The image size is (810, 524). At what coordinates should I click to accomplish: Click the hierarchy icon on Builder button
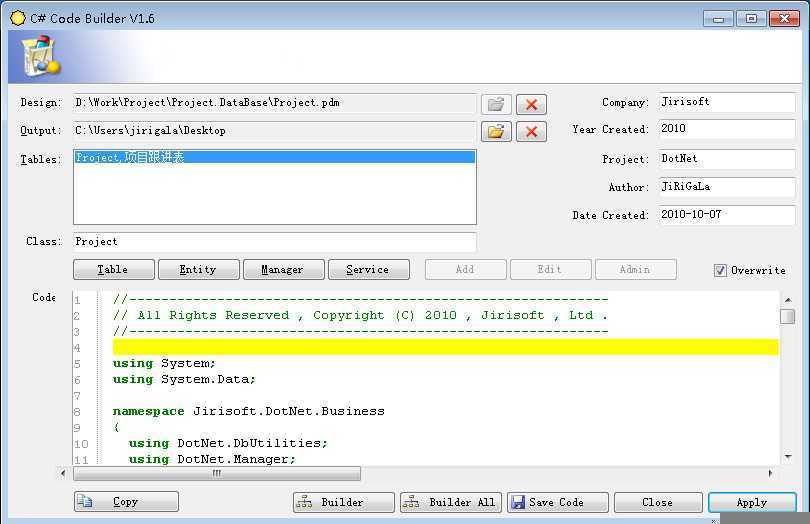[304, 502]
